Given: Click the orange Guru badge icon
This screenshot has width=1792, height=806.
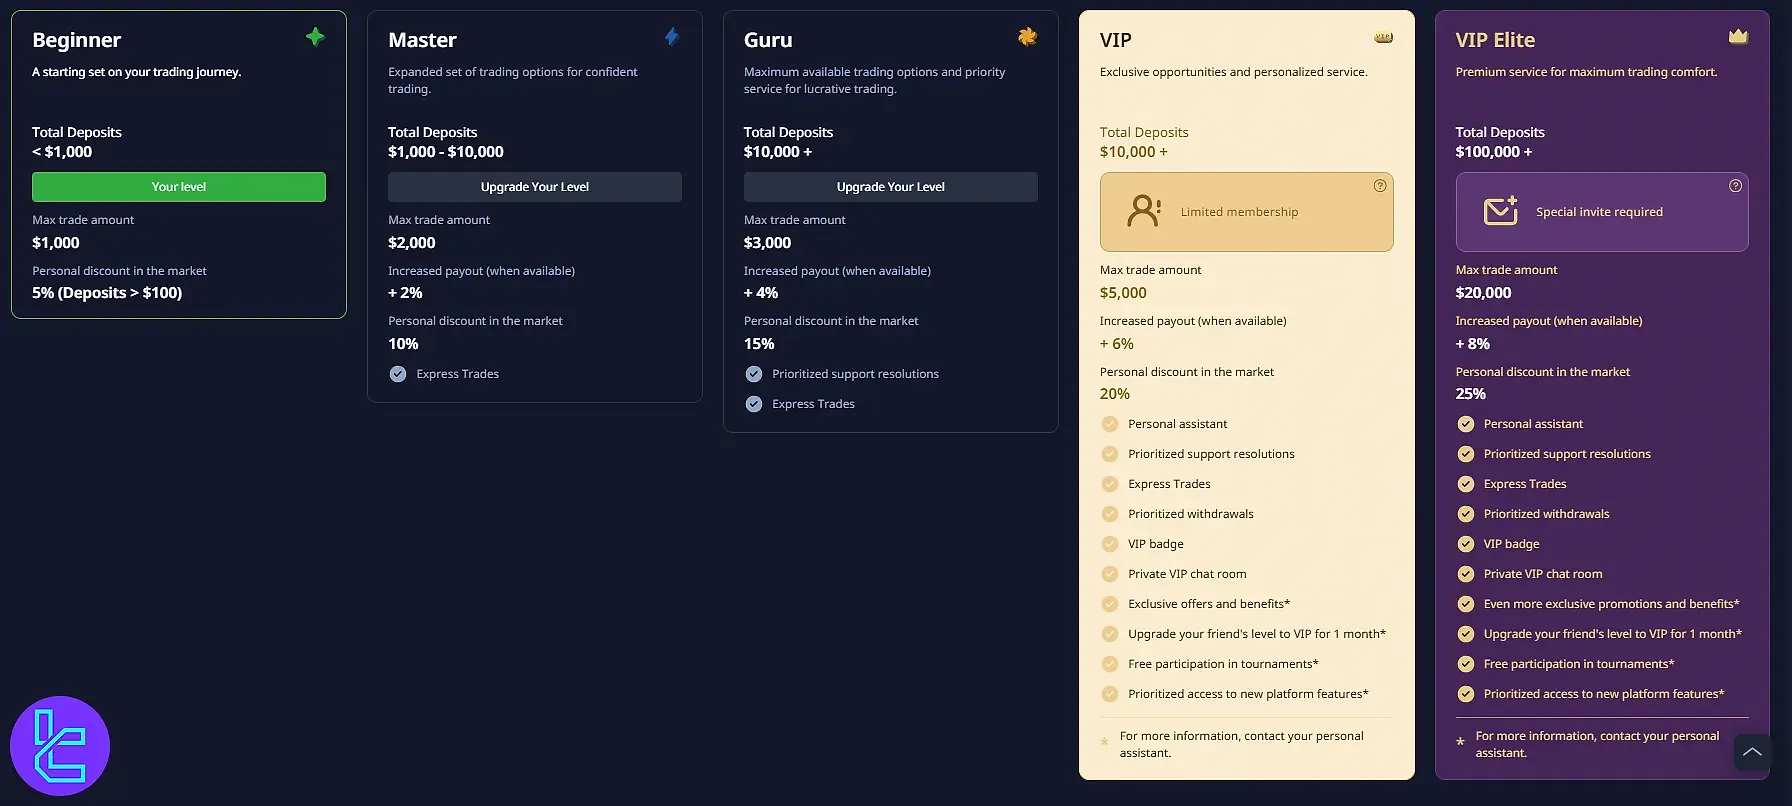Looking at the screenshot, I should pyautogui.click(x=1027, y=37).
